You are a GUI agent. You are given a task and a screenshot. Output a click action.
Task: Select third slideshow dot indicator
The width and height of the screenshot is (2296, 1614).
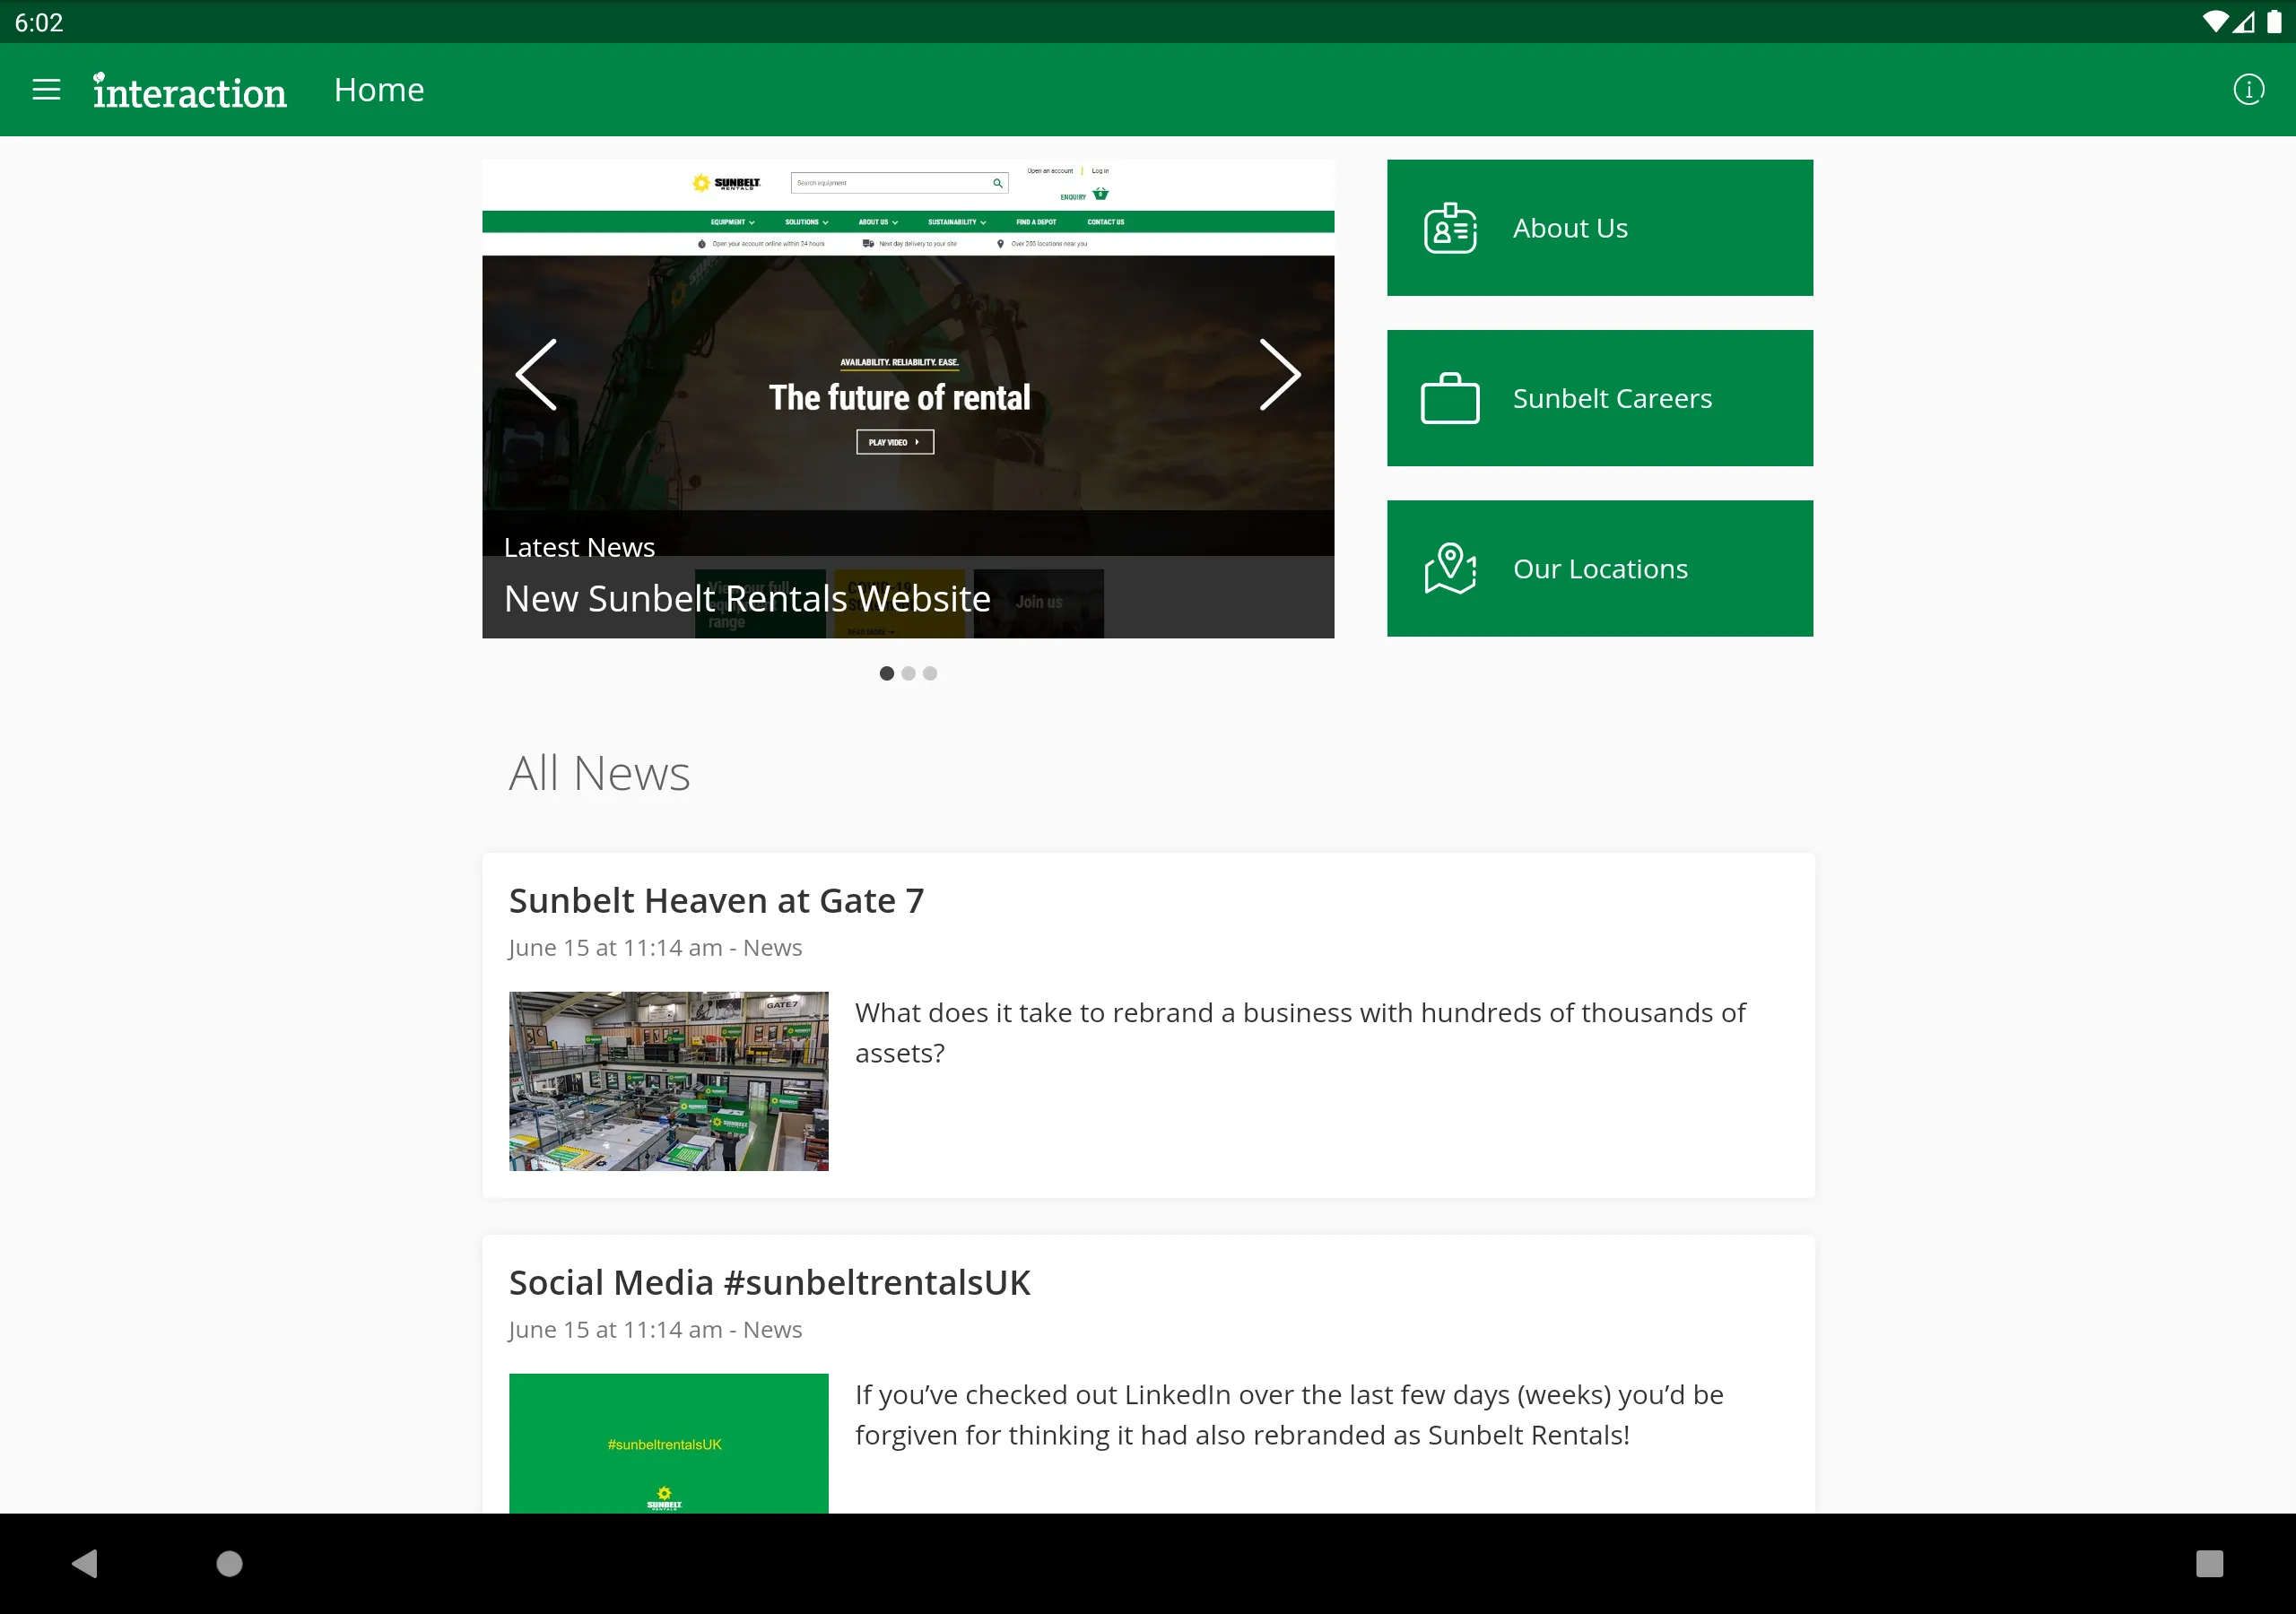pos(929,672)
